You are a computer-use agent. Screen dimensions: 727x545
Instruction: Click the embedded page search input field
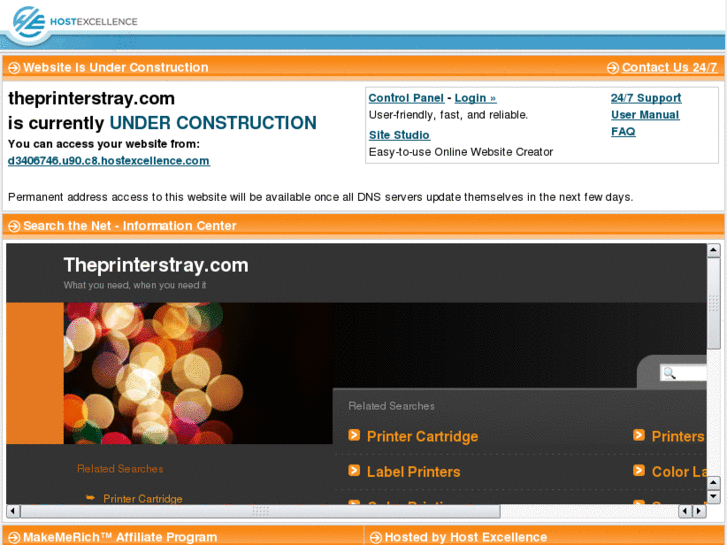point(683,373)
